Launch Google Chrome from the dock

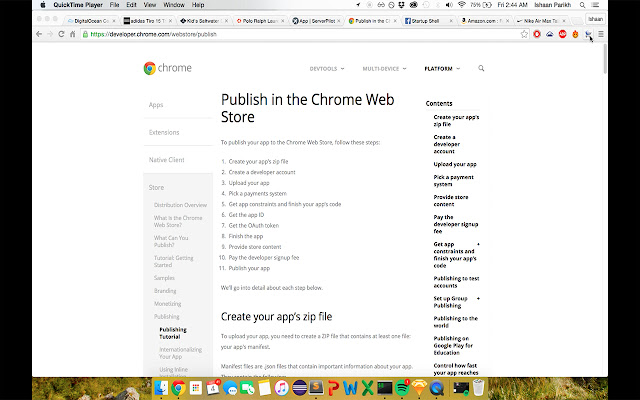[x=178, y=388]
